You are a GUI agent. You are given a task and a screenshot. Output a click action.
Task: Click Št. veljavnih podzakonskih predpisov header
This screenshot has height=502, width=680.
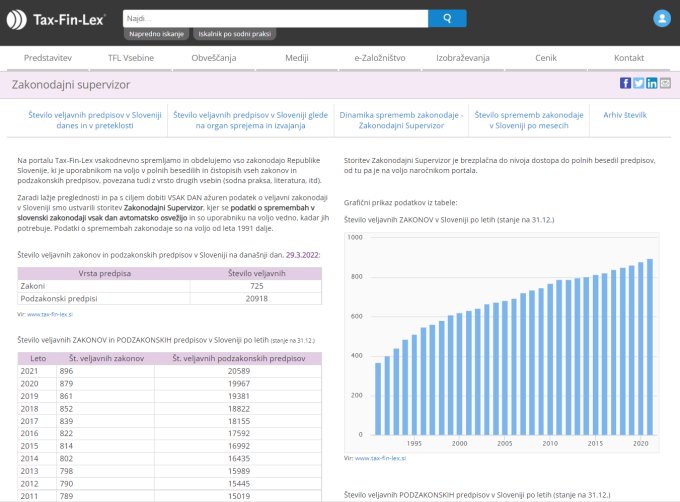point(239,359)
